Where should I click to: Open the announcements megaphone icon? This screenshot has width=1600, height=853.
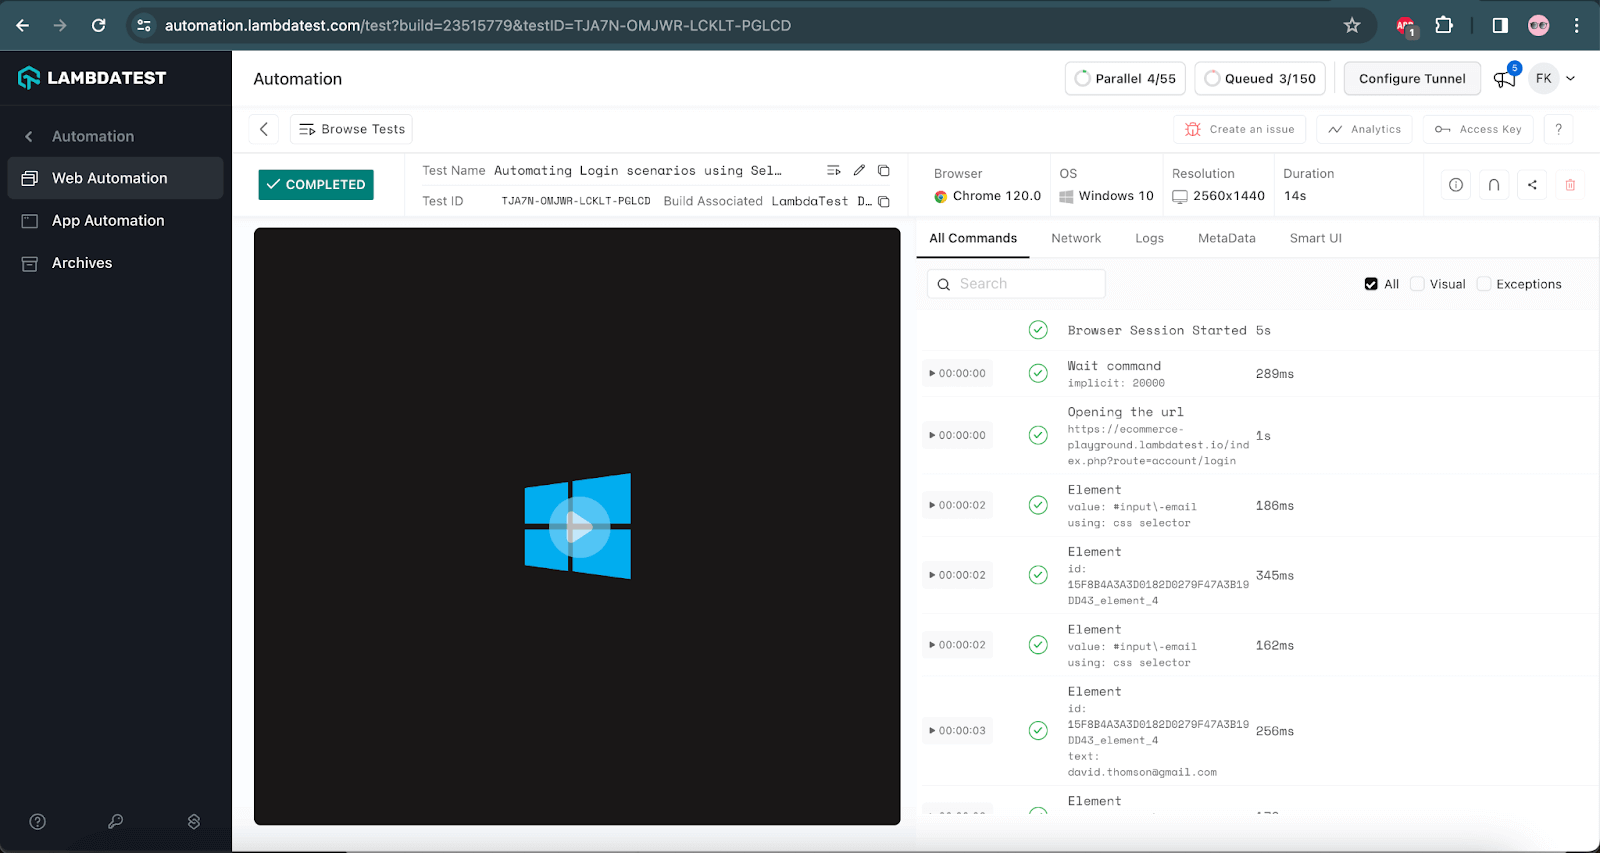pos(1504,79)
